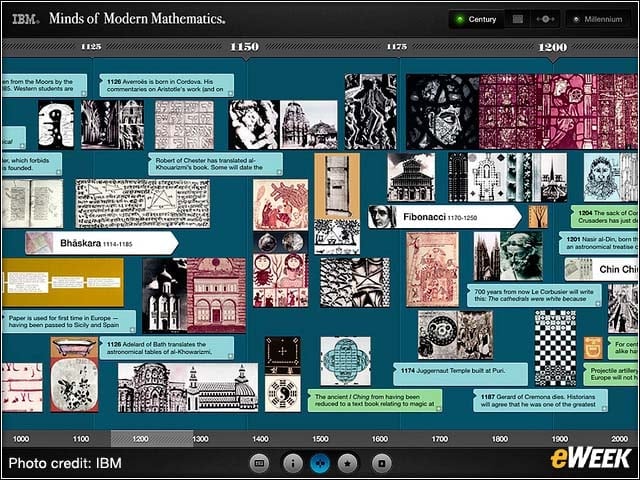This screenshot has width=640, height=480.
Task: Select century 1400 on bottom scale
Action: 260,439
